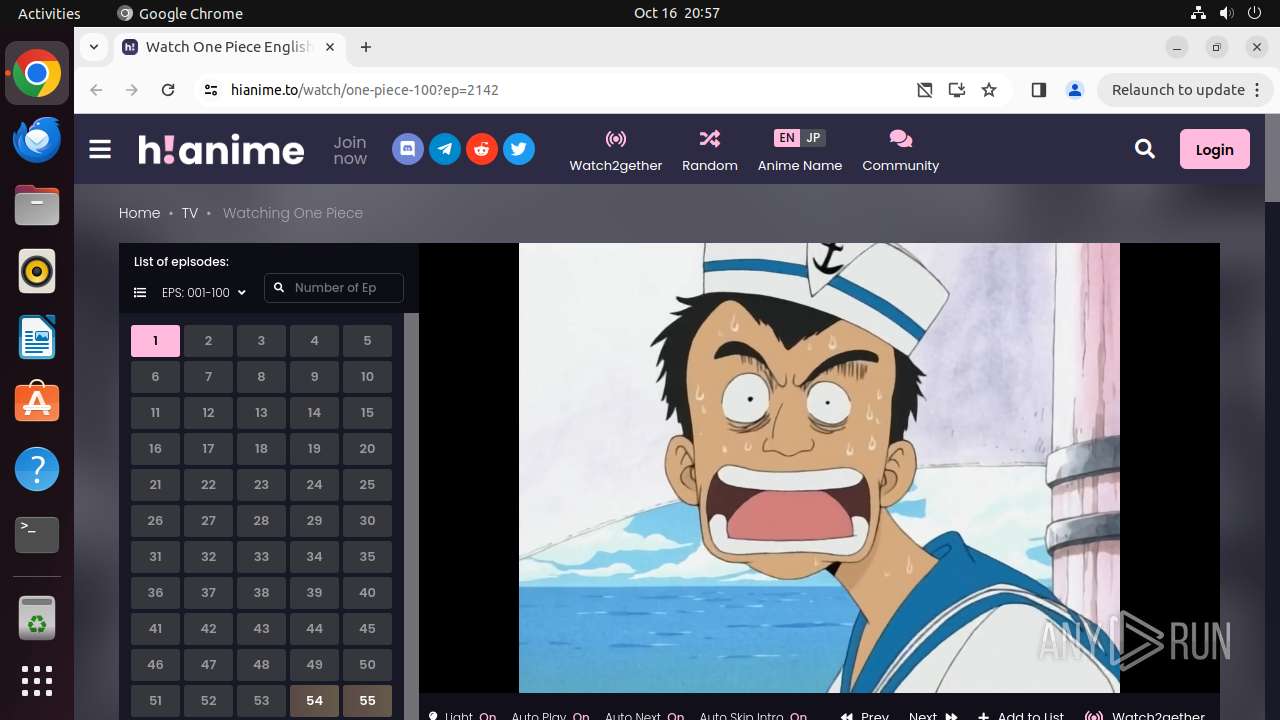This screenshot has height=720, width=1280.
Task: Open the Trash from the dock
Action: click(x=37, y=618)
